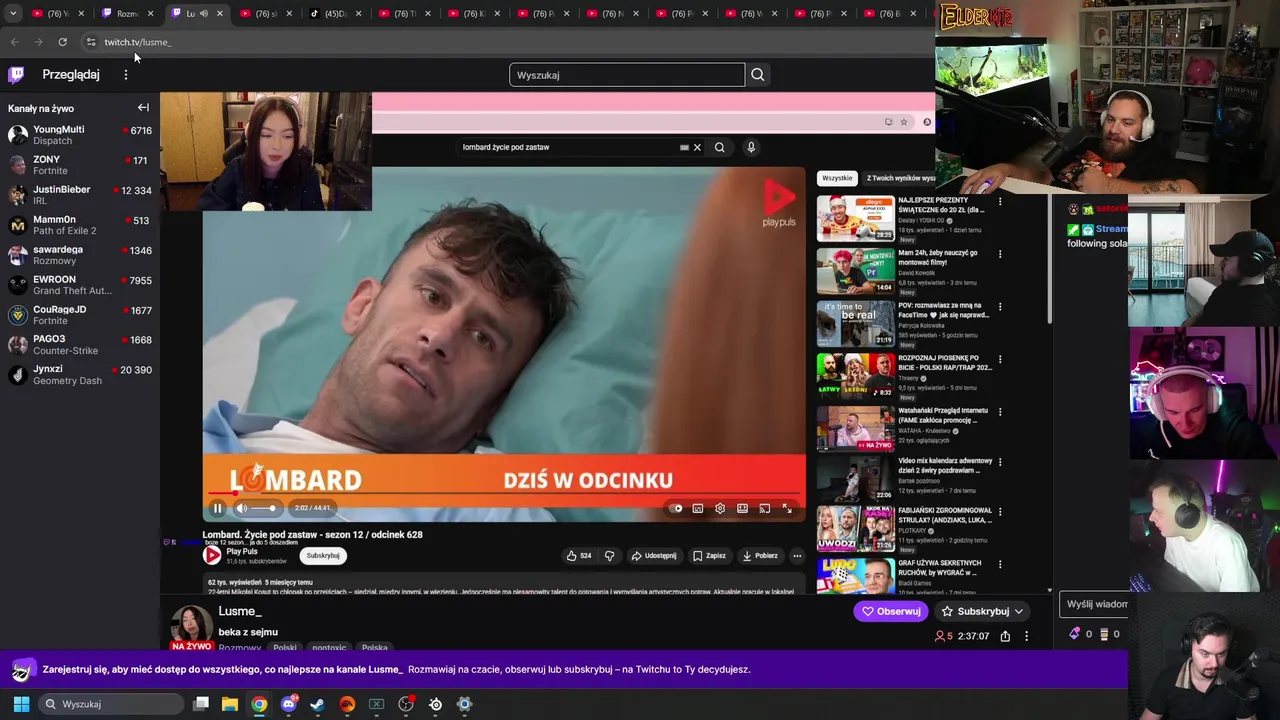This screenshot has width=1280, height=720.
Task: Clear the YouTube search query with X
Action: (697, 147)
